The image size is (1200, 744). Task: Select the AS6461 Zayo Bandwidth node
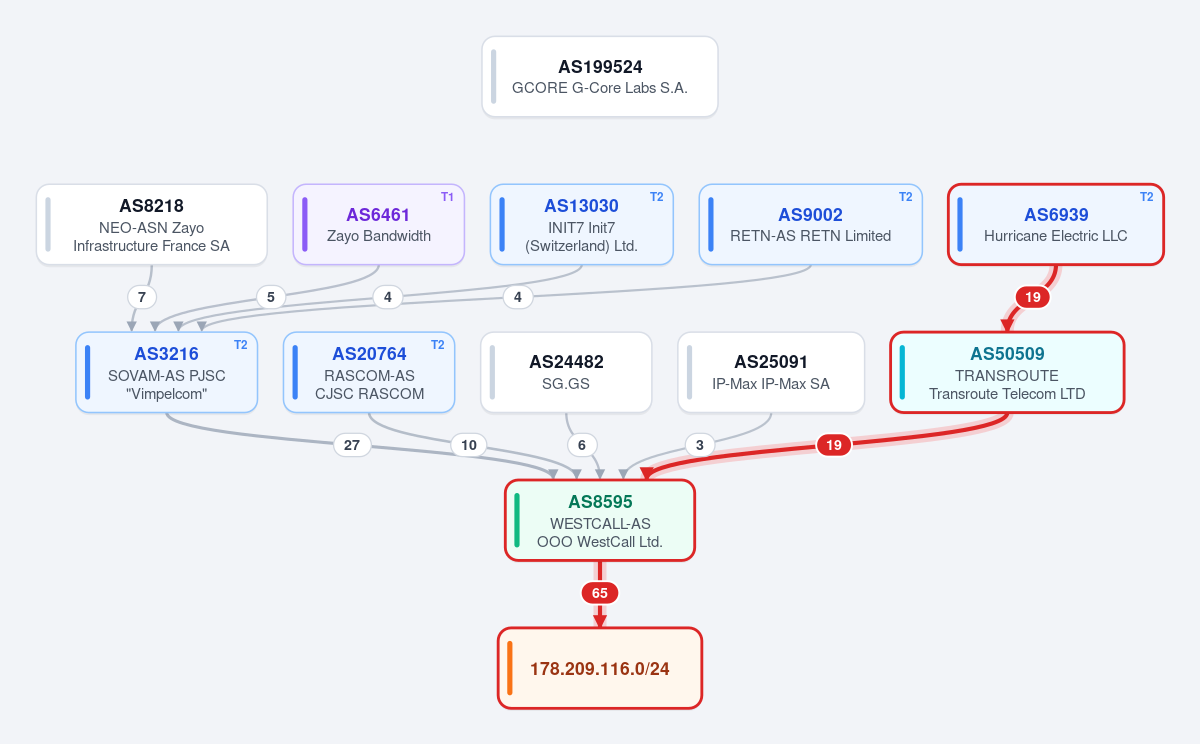coord(379,224)
